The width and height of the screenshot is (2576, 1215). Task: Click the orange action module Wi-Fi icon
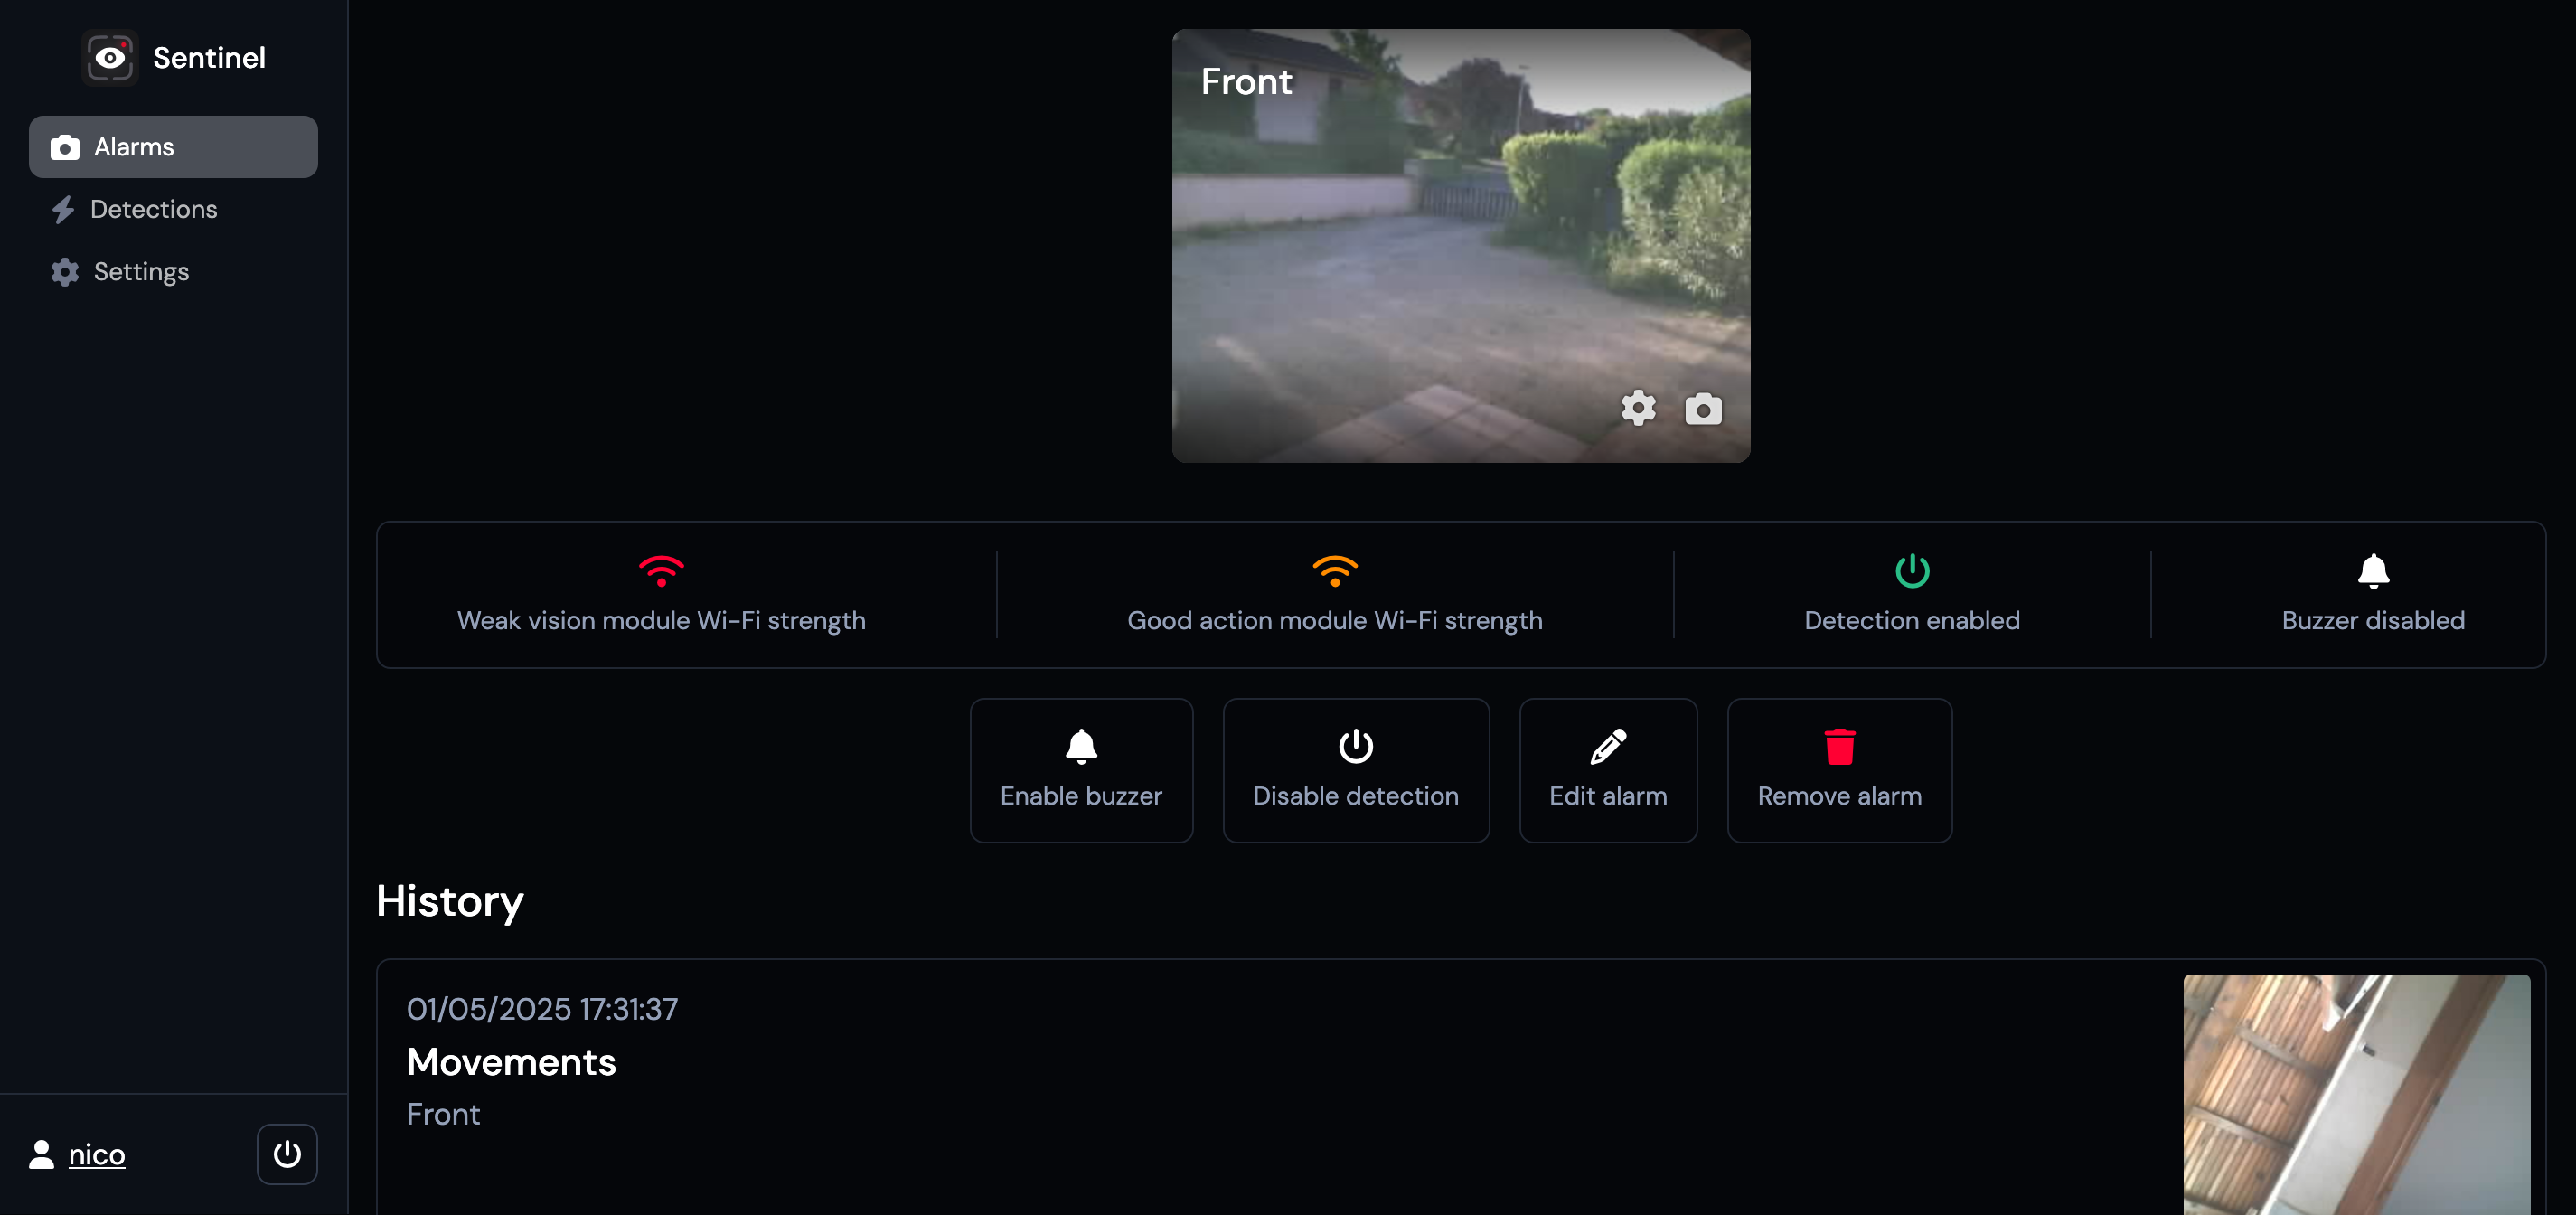point(1334,570)
